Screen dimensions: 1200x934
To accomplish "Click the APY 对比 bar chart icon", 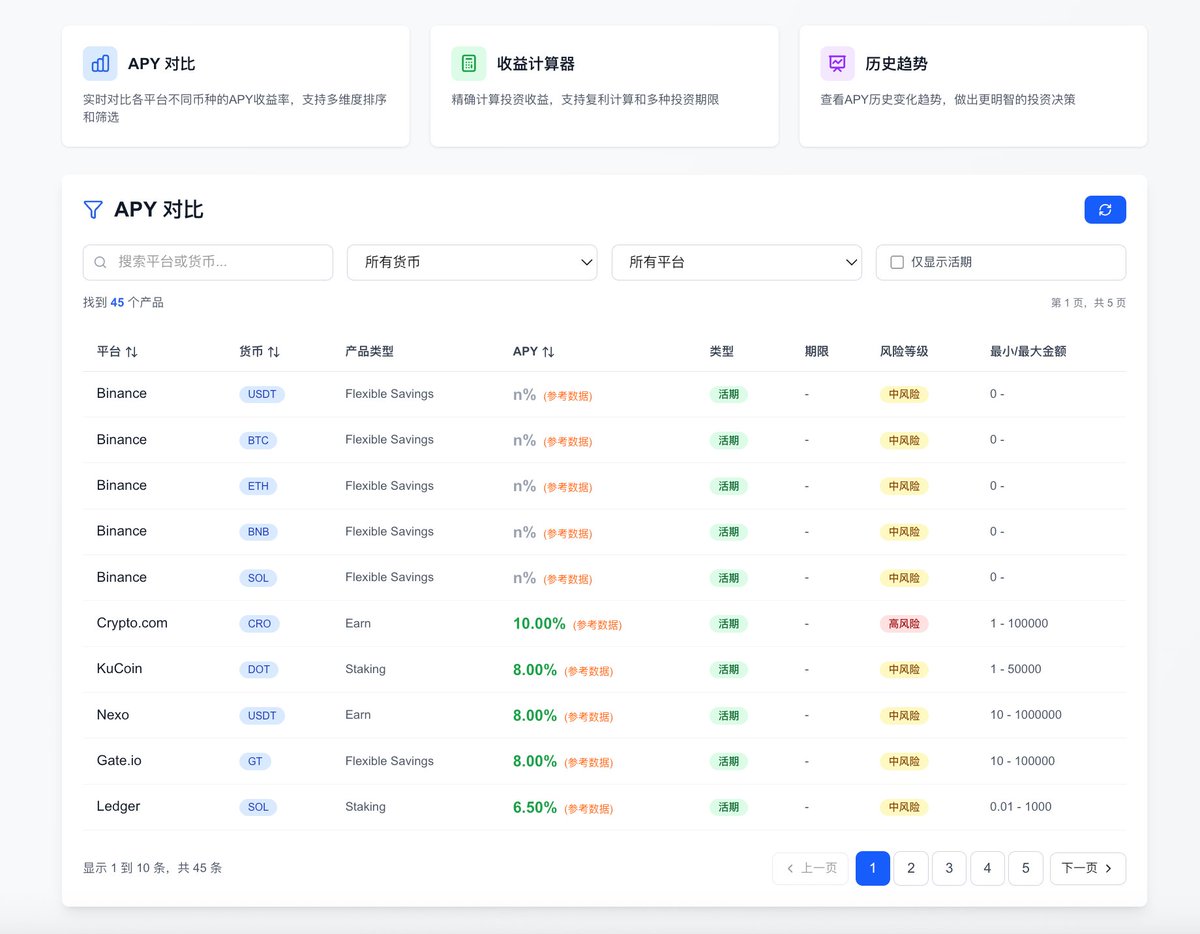I will pos(100,64).
